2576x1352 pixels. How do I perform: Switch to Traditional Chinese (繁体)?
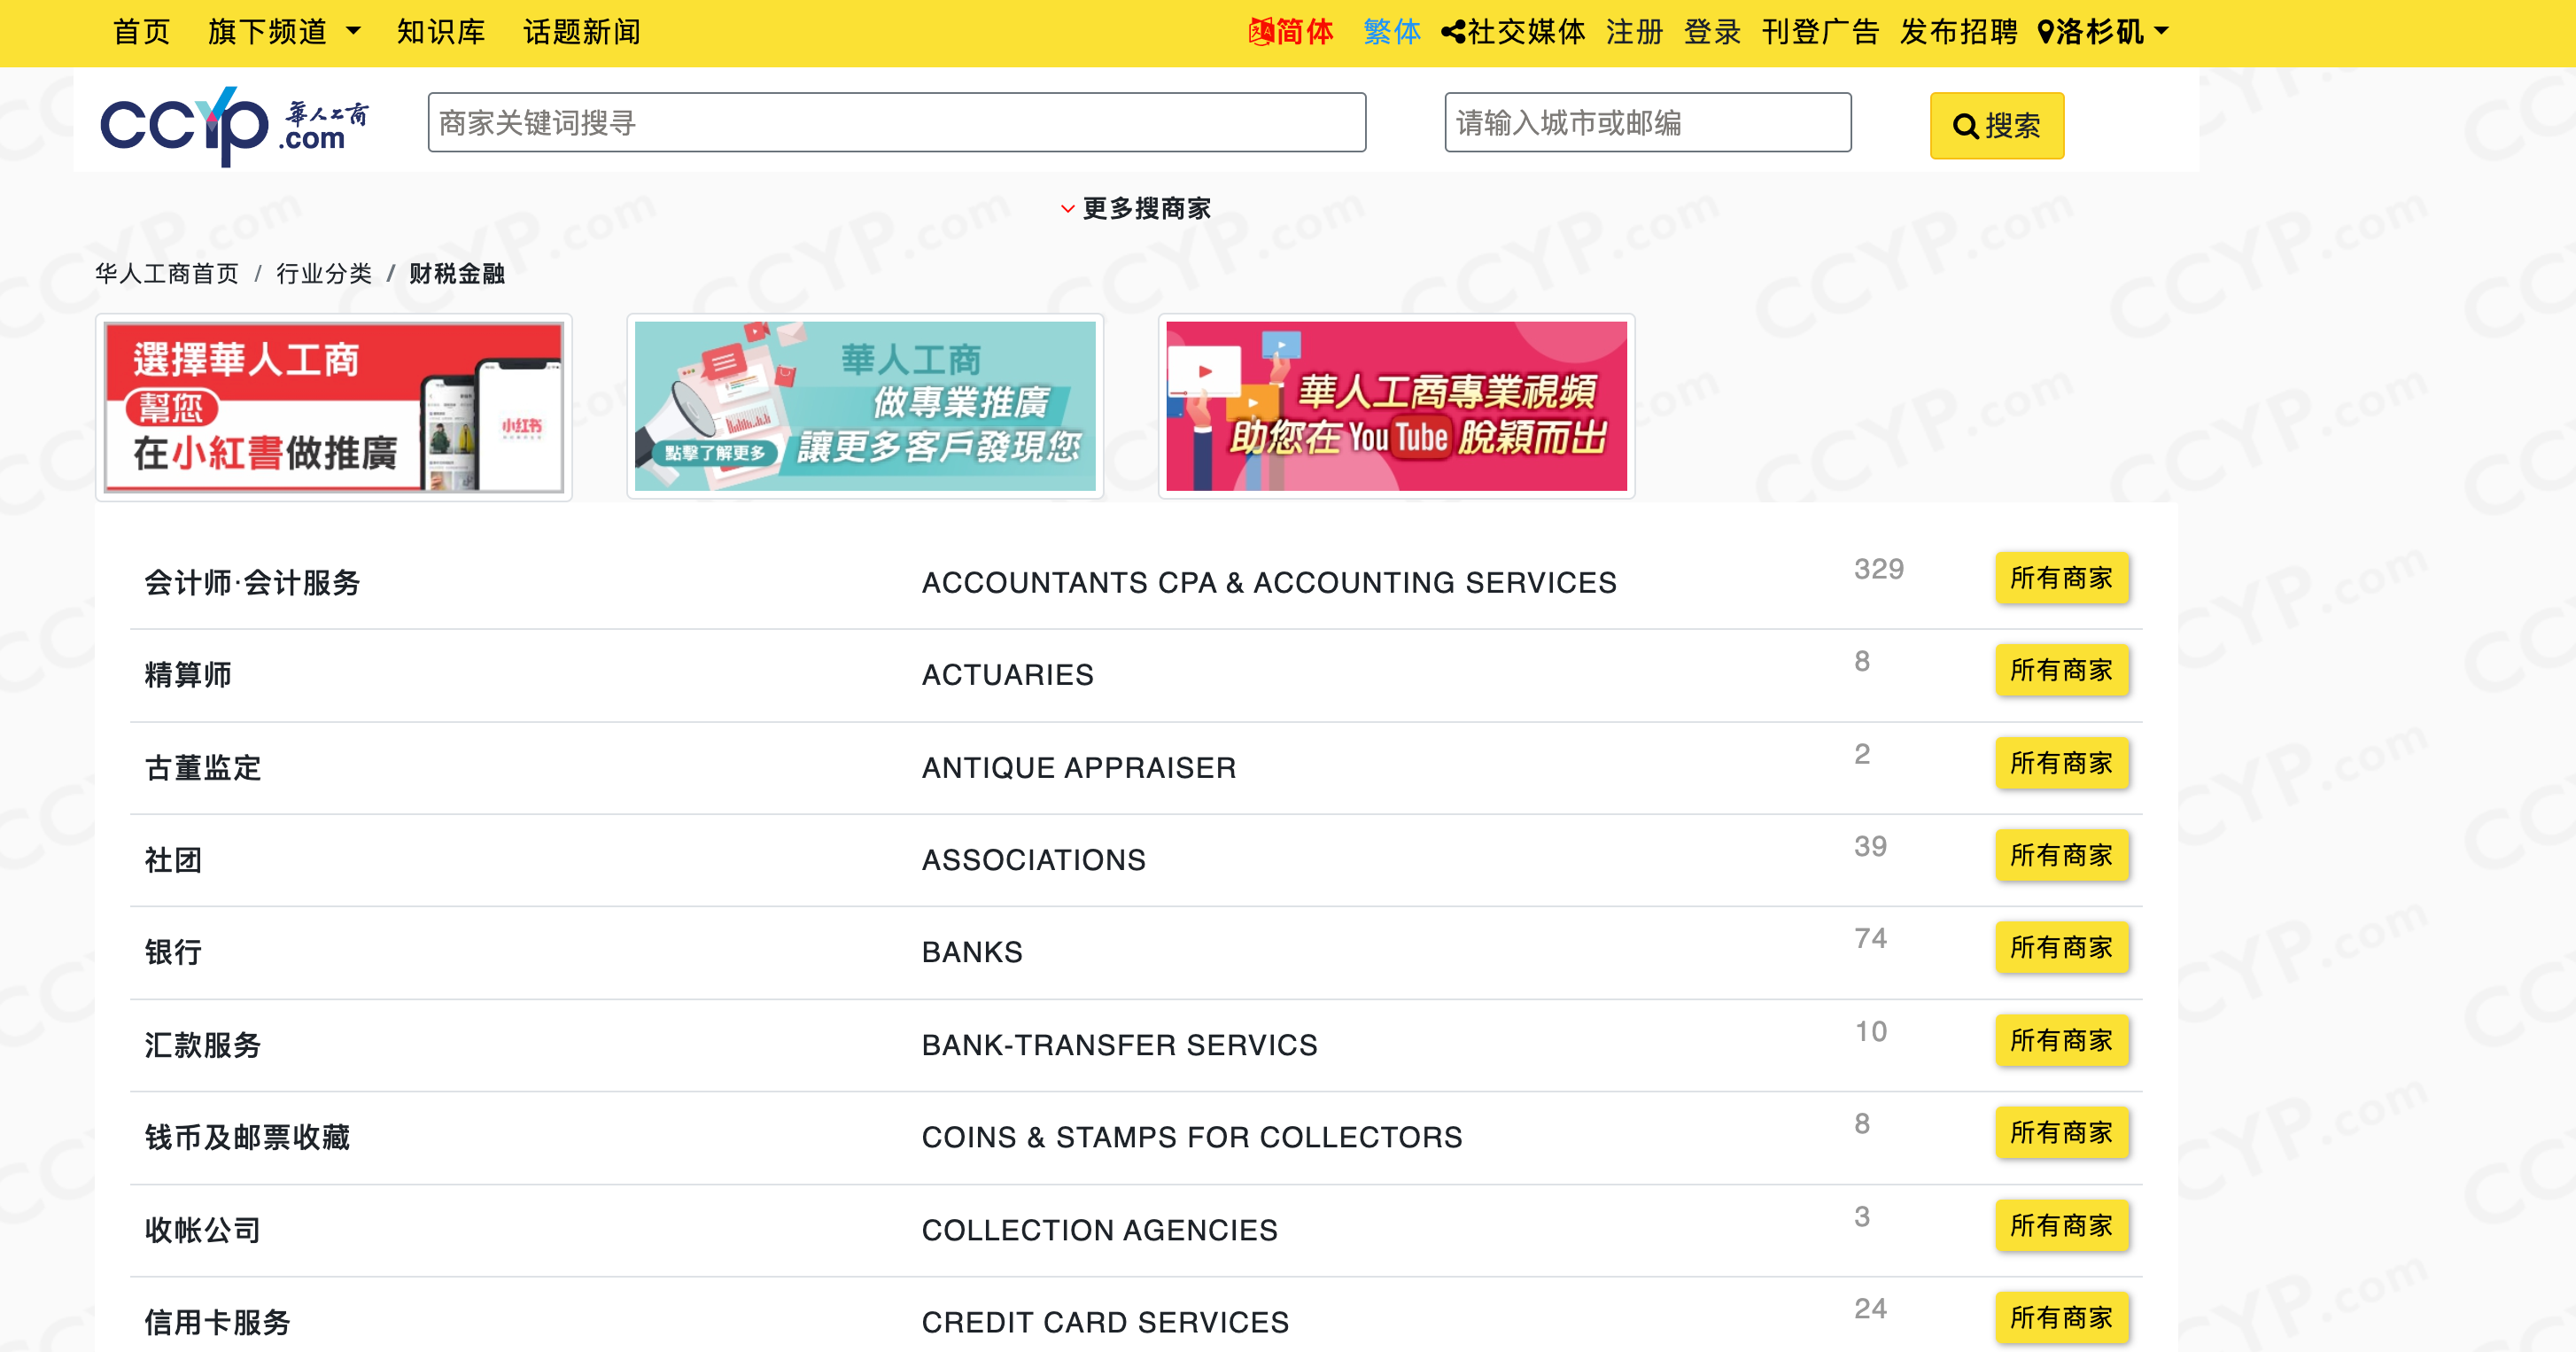pyautogui.click(x=1391, y=32)
